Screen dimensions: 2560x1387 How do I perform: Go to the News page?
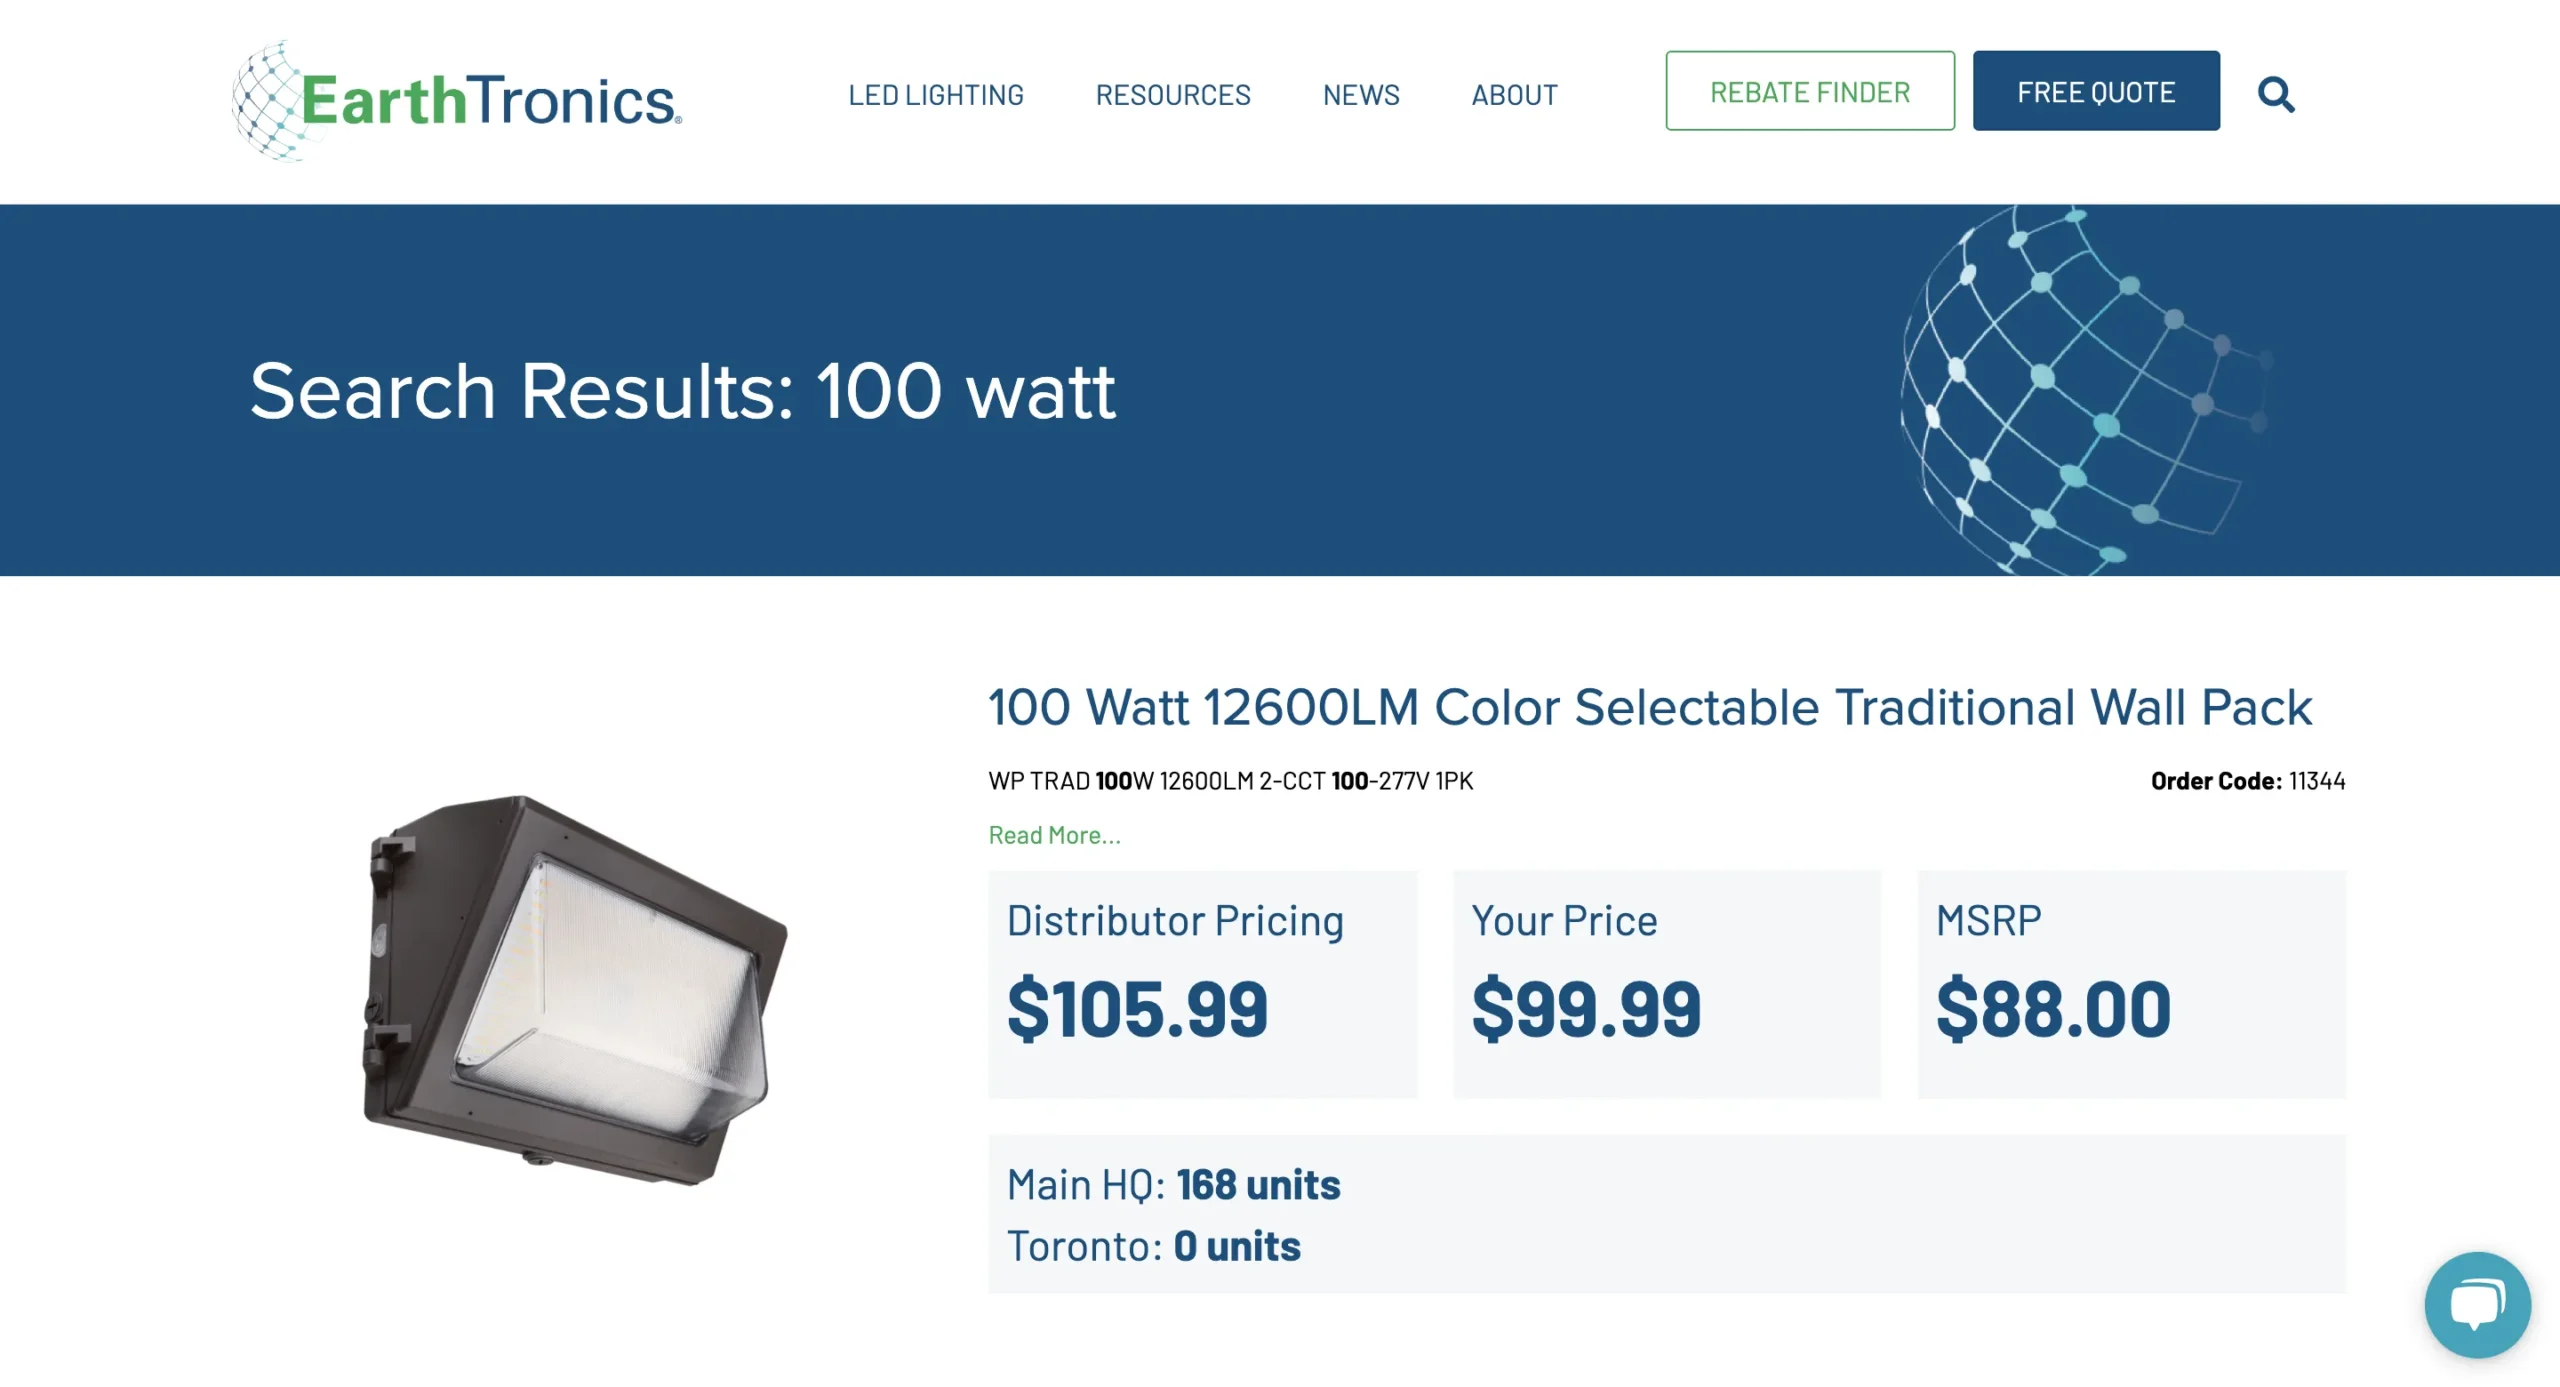(x=1361, y=95)
